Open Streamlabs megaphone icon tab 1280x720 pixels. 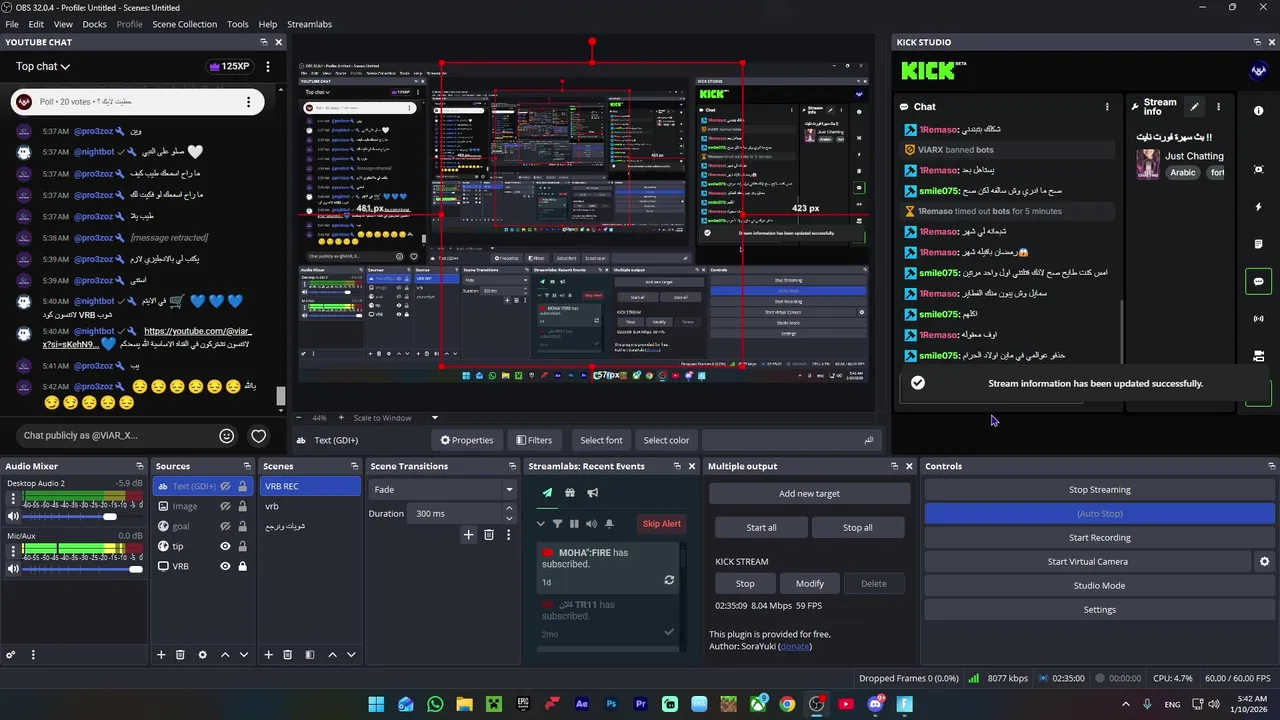coord(593,492)
